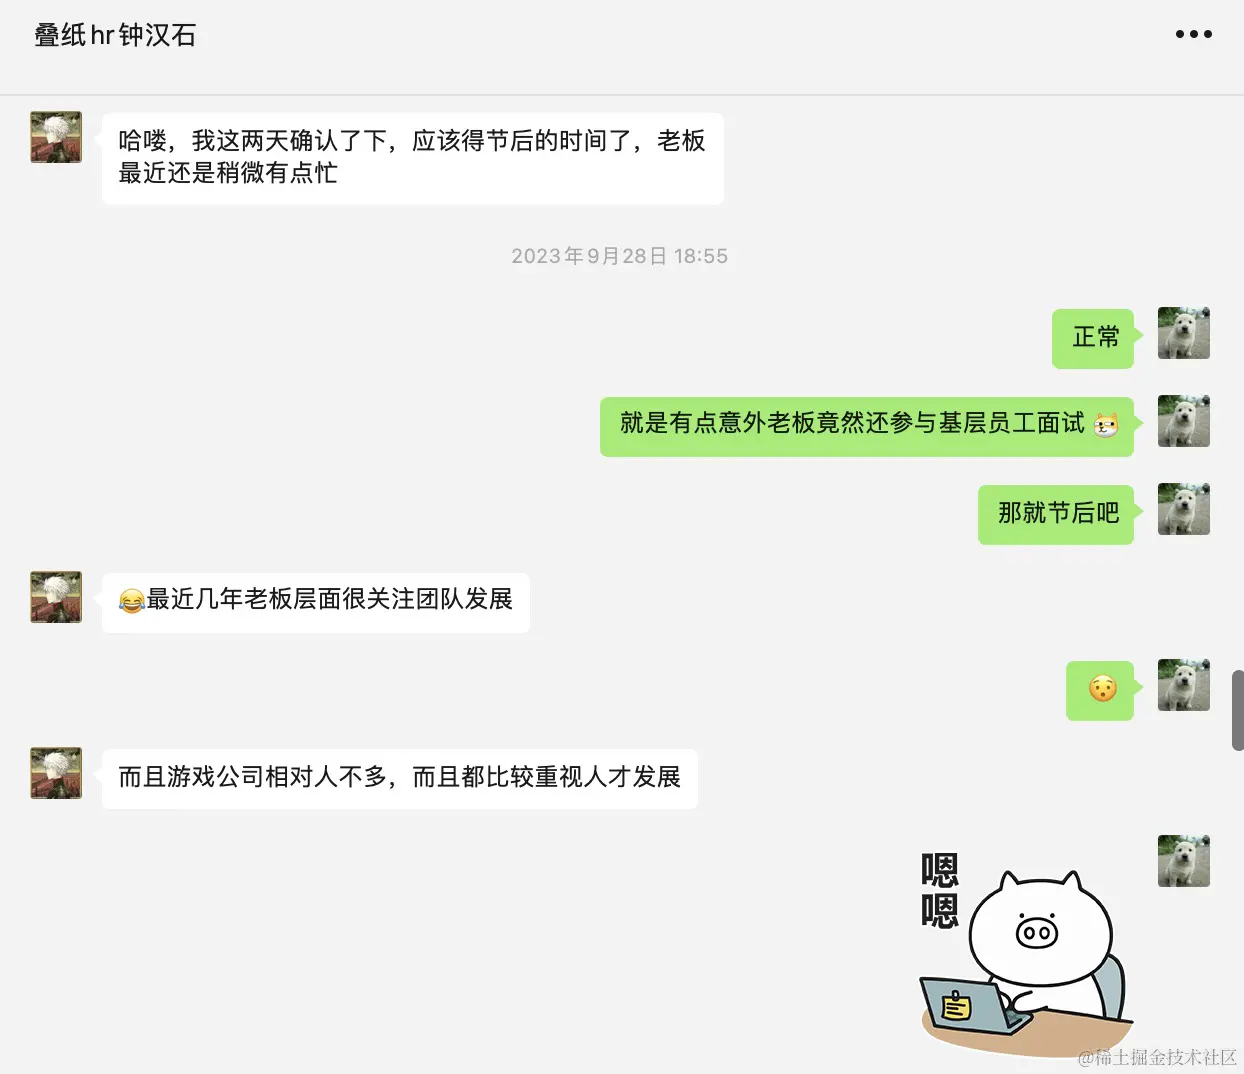Click the chat title 叠纸hr钟汉石

tap(115, 35)
